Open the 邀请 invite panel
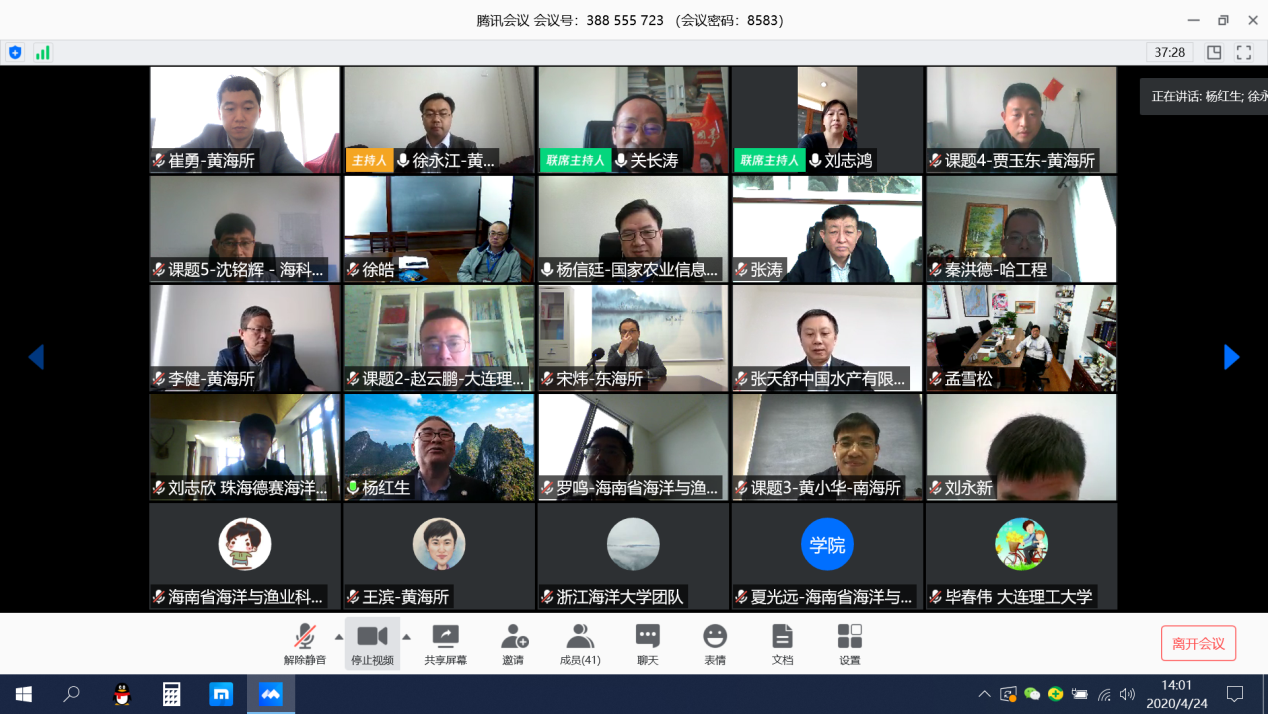Image resolution: width=1268 pixels, height=714 pixels. 513,644
